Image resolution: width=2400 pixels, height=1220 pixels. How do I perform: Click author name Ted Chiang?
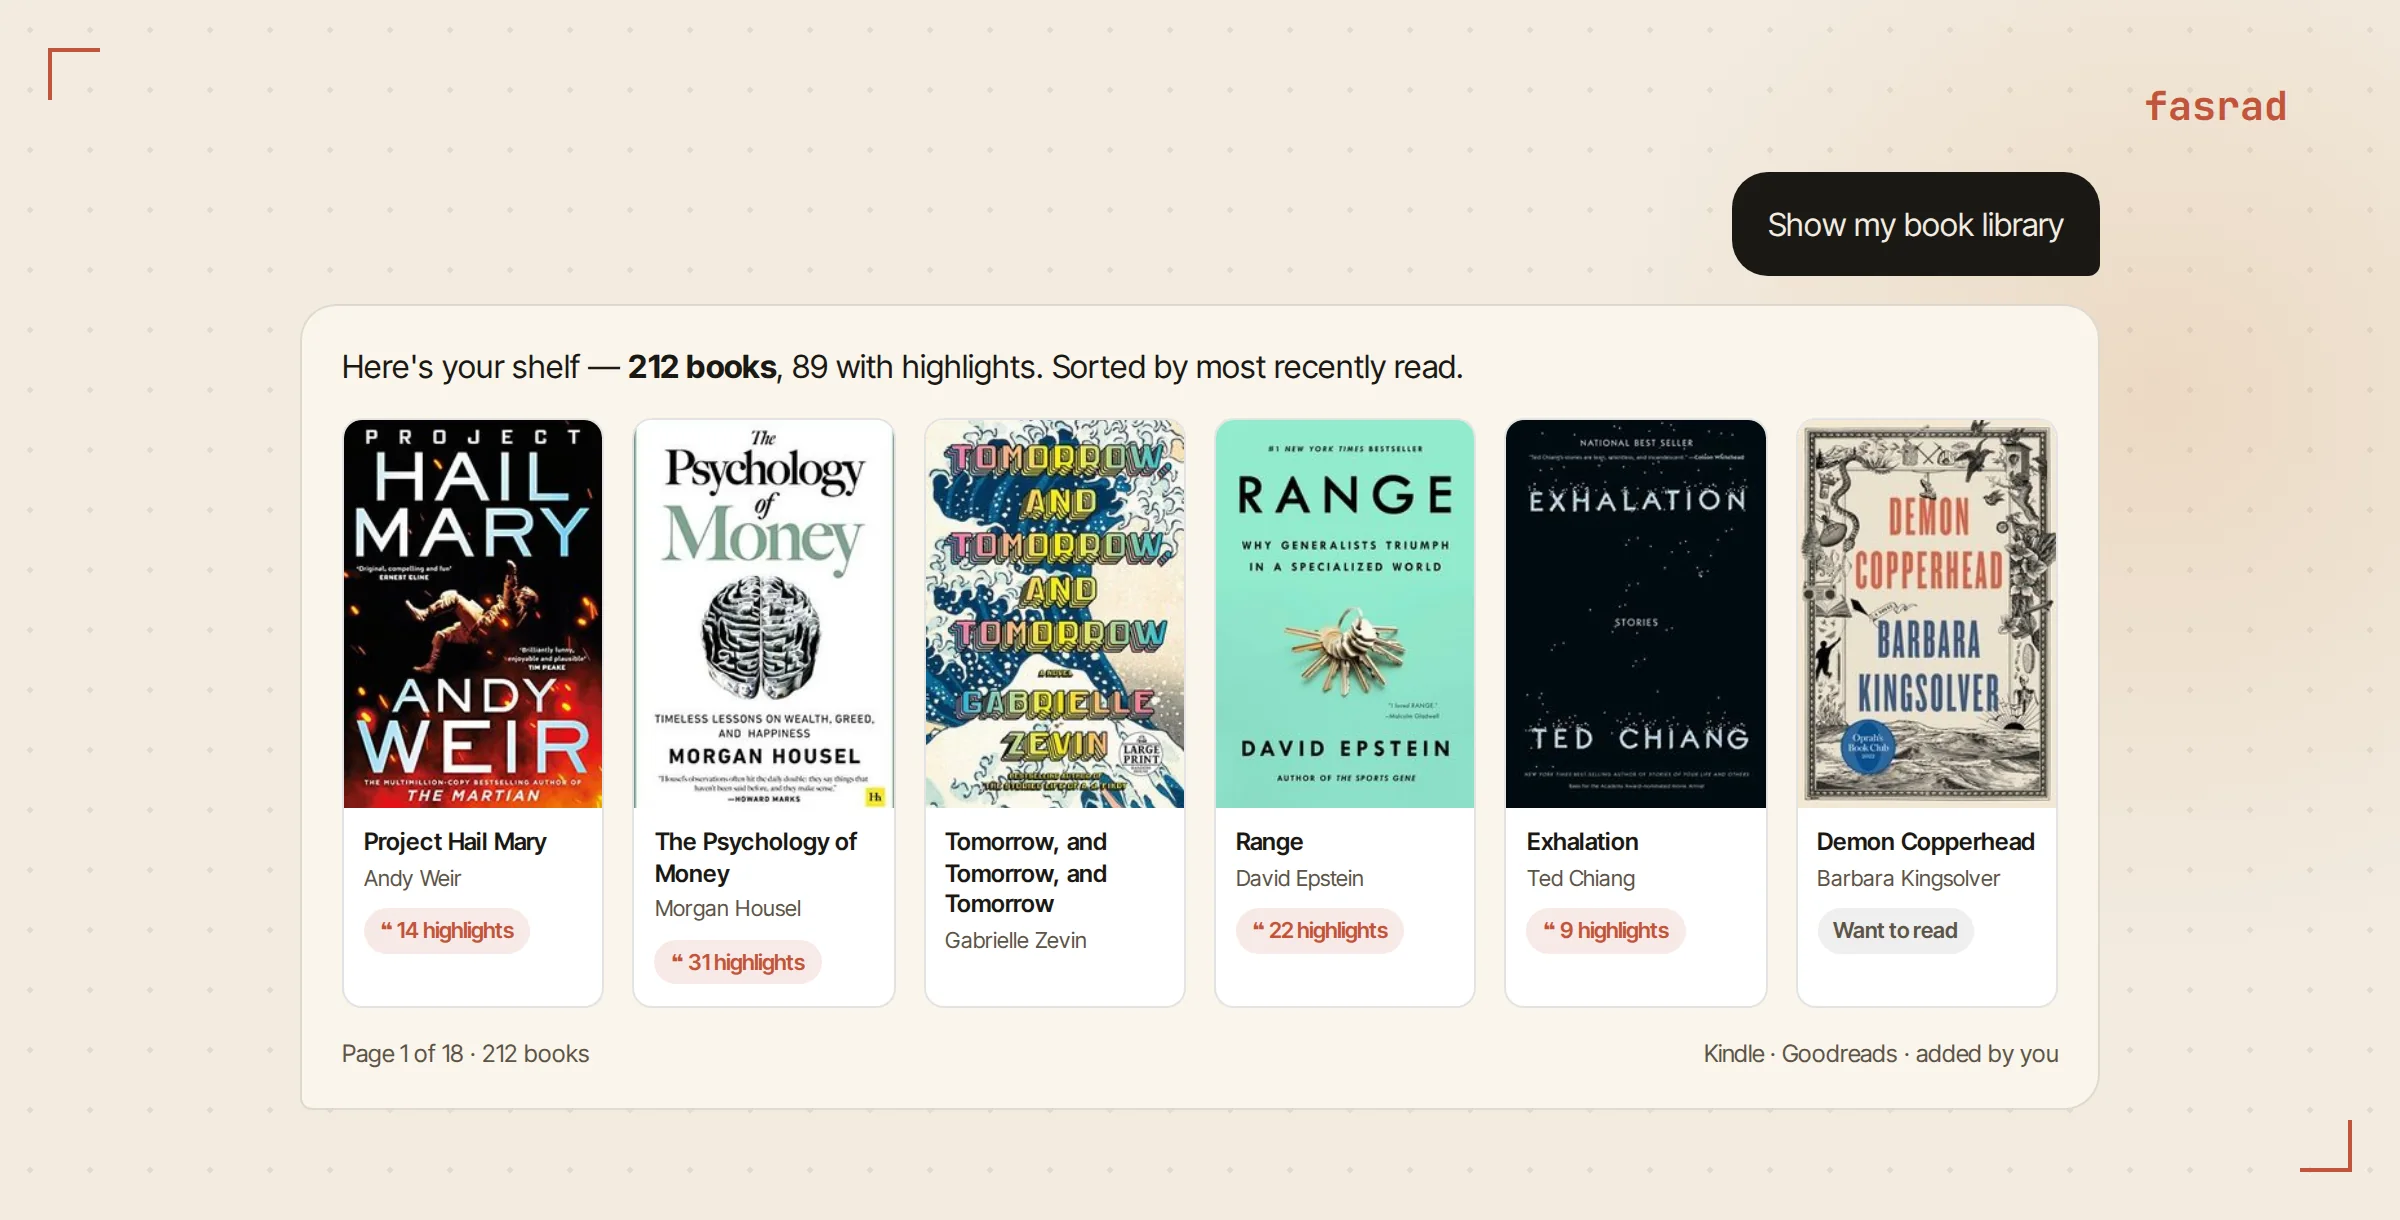1581,879
